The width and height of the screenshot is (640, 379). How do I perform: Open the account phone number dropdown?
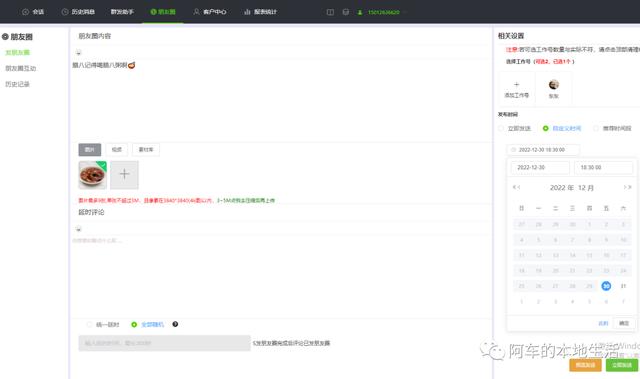(x=383, y=12)
